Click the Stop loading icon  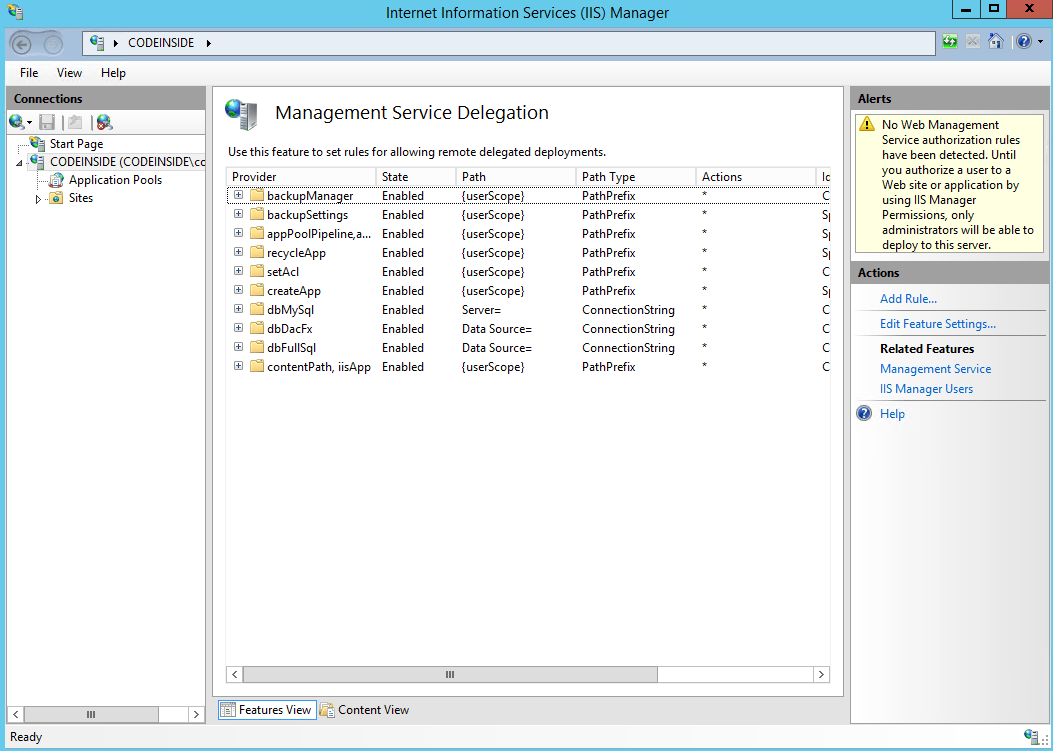click(972, 42)
